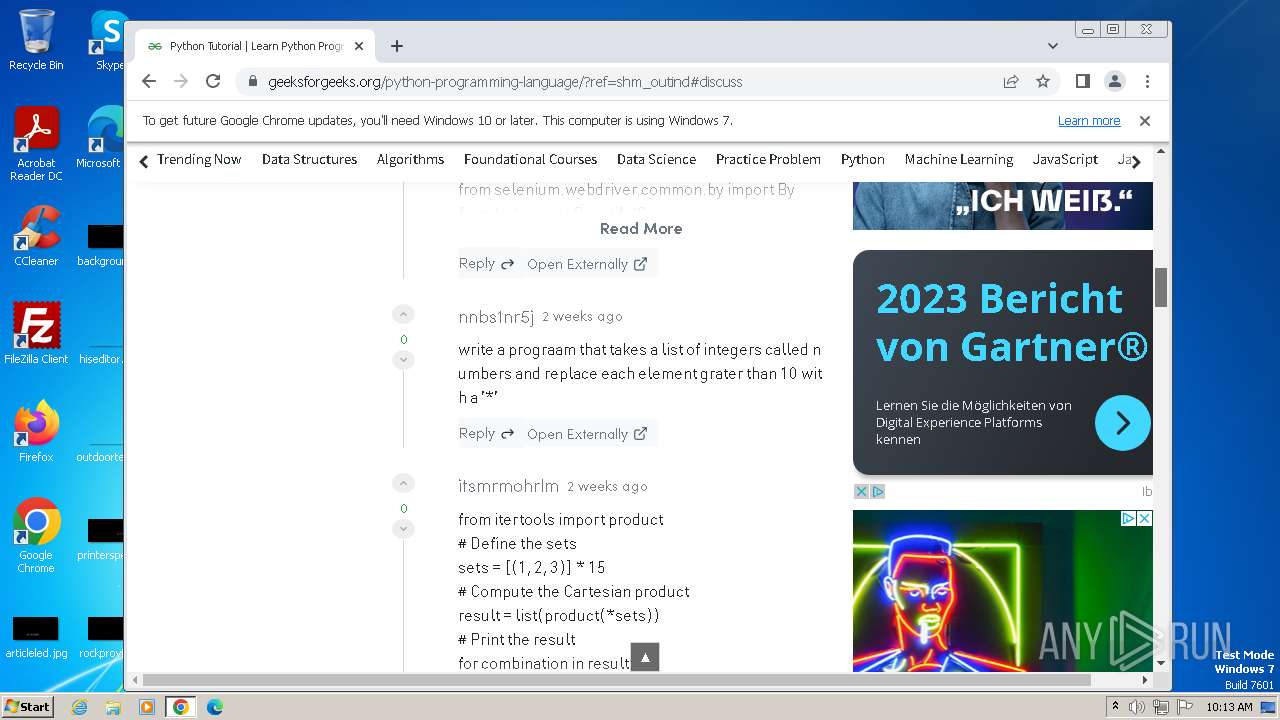Open the Learn more link

1089,120
